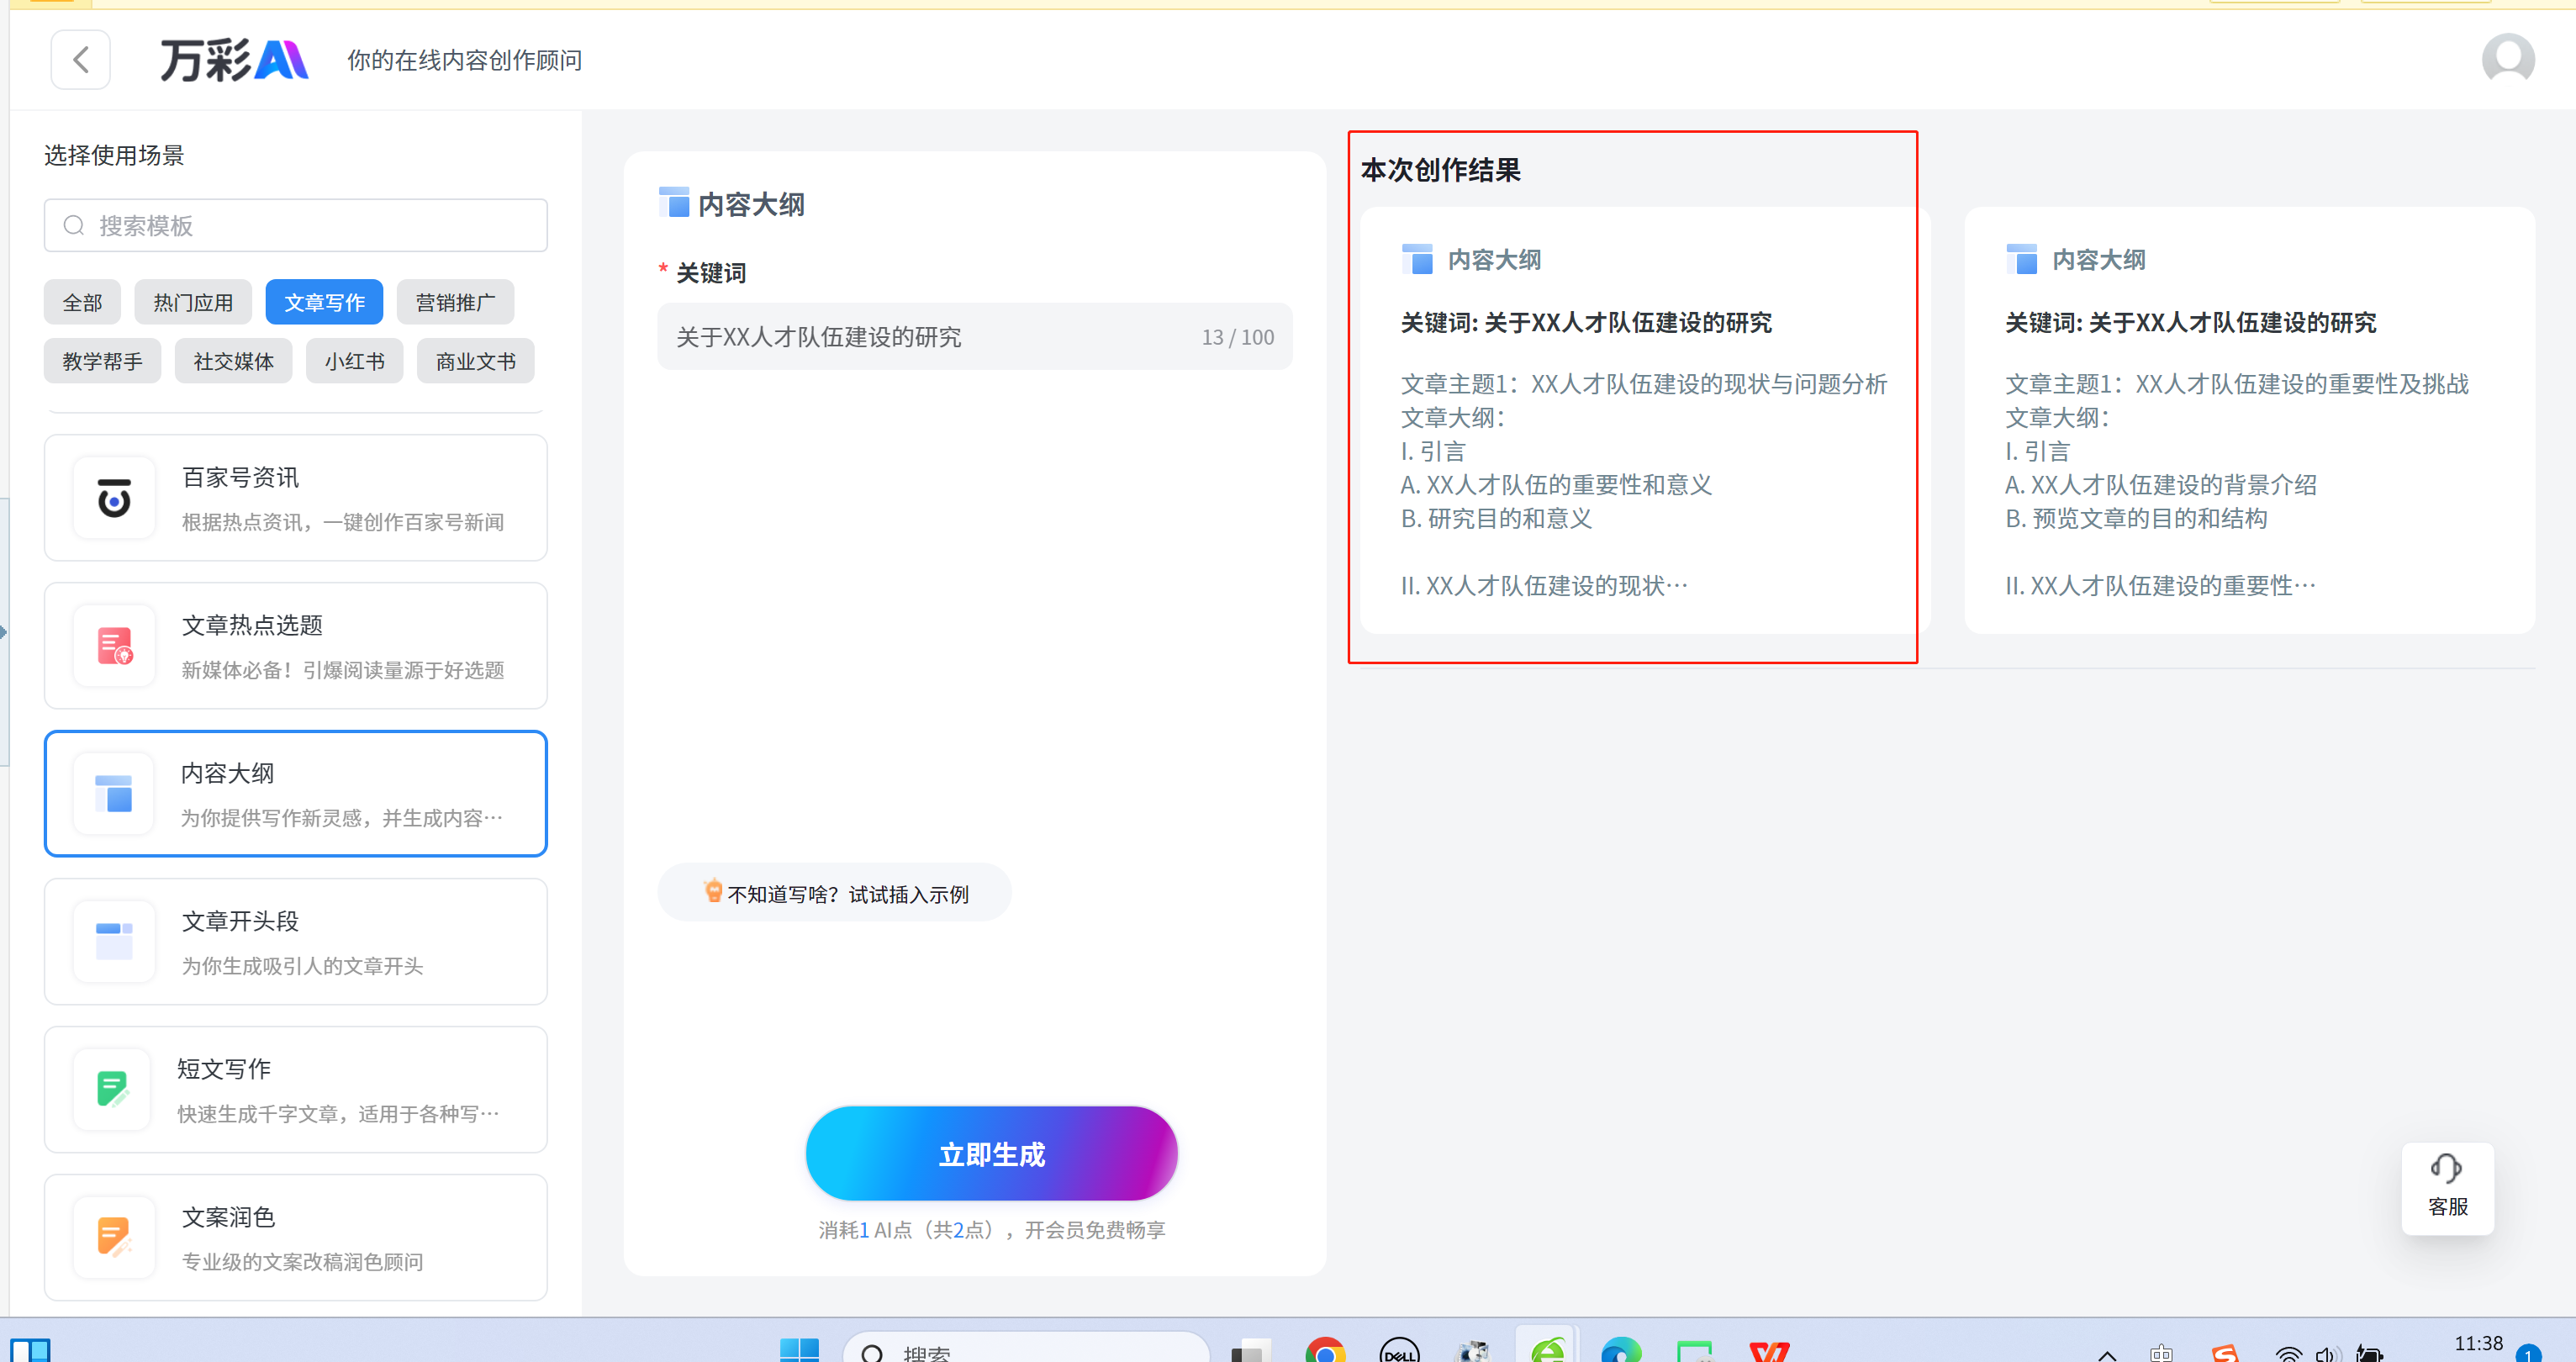This screenshot has height=1362, width=2576.
Task: Click the 文案润色 template icon
Action: [114, 1238]
